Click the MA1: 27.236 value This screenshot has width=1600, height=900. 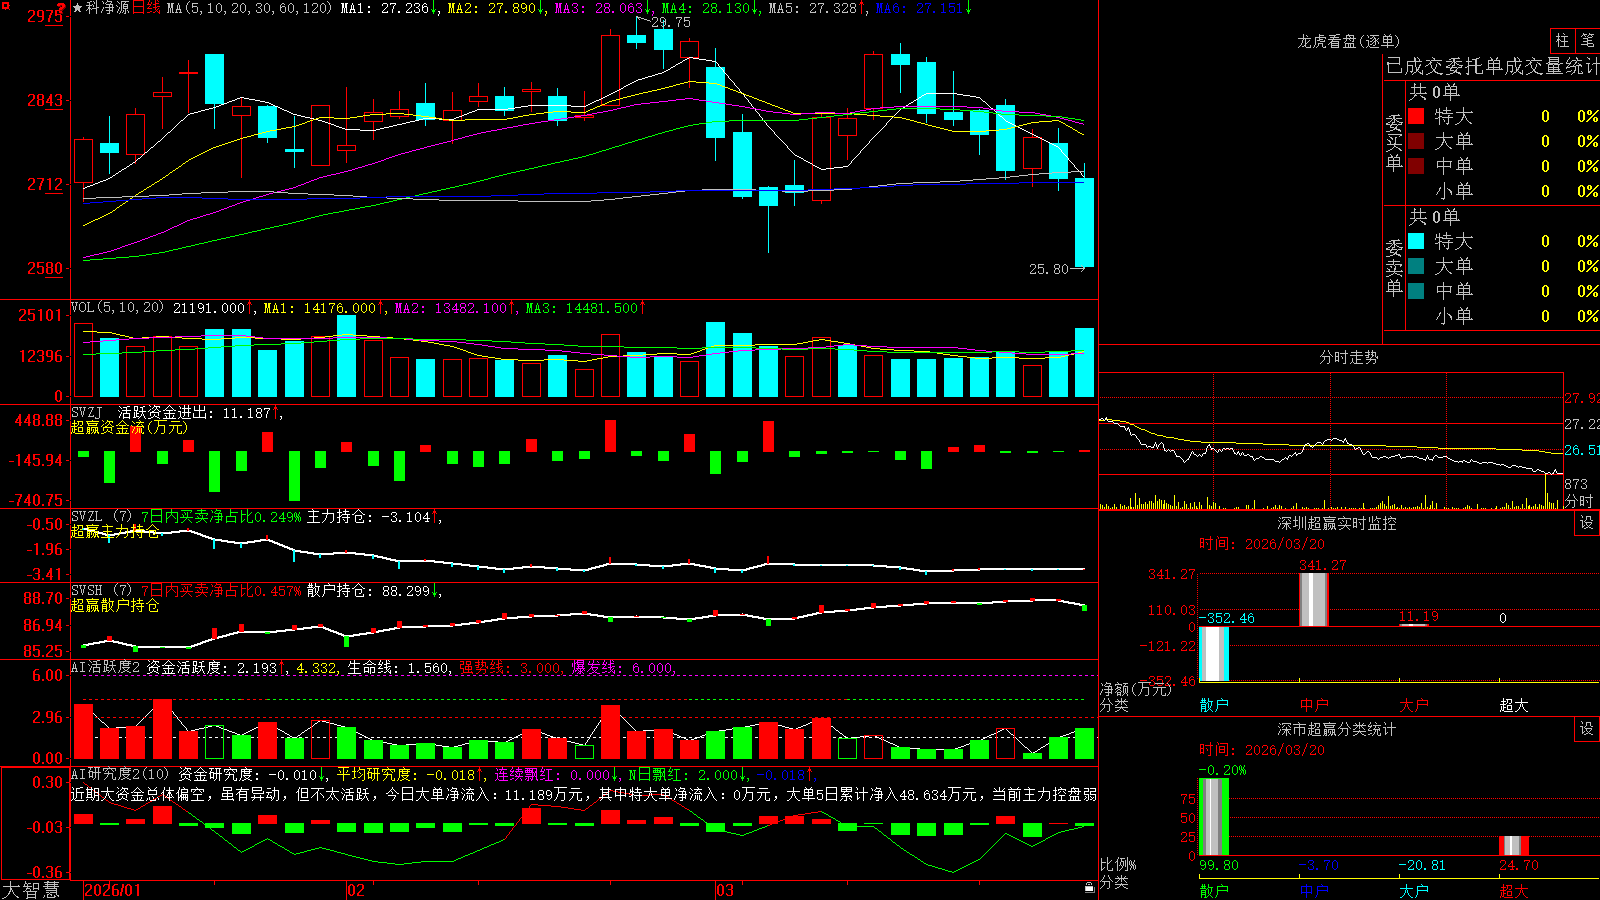(x=388, y=8)
